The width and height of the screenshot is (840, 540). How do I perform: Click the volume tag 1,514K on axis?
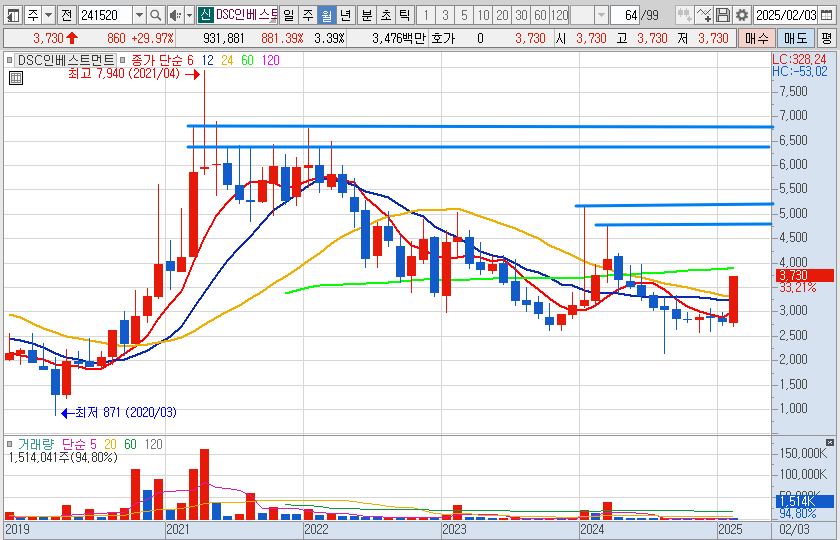(x=804, y=502)
